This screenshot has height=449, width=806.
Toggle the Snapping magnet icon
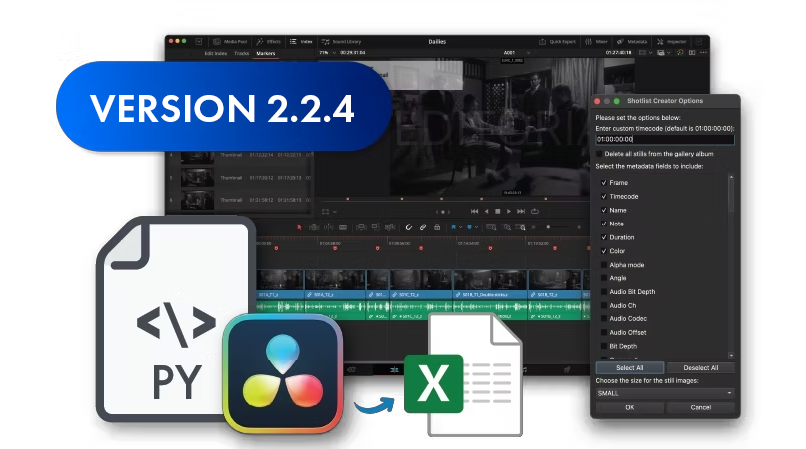pyautogui.click(x=409, y=227)
